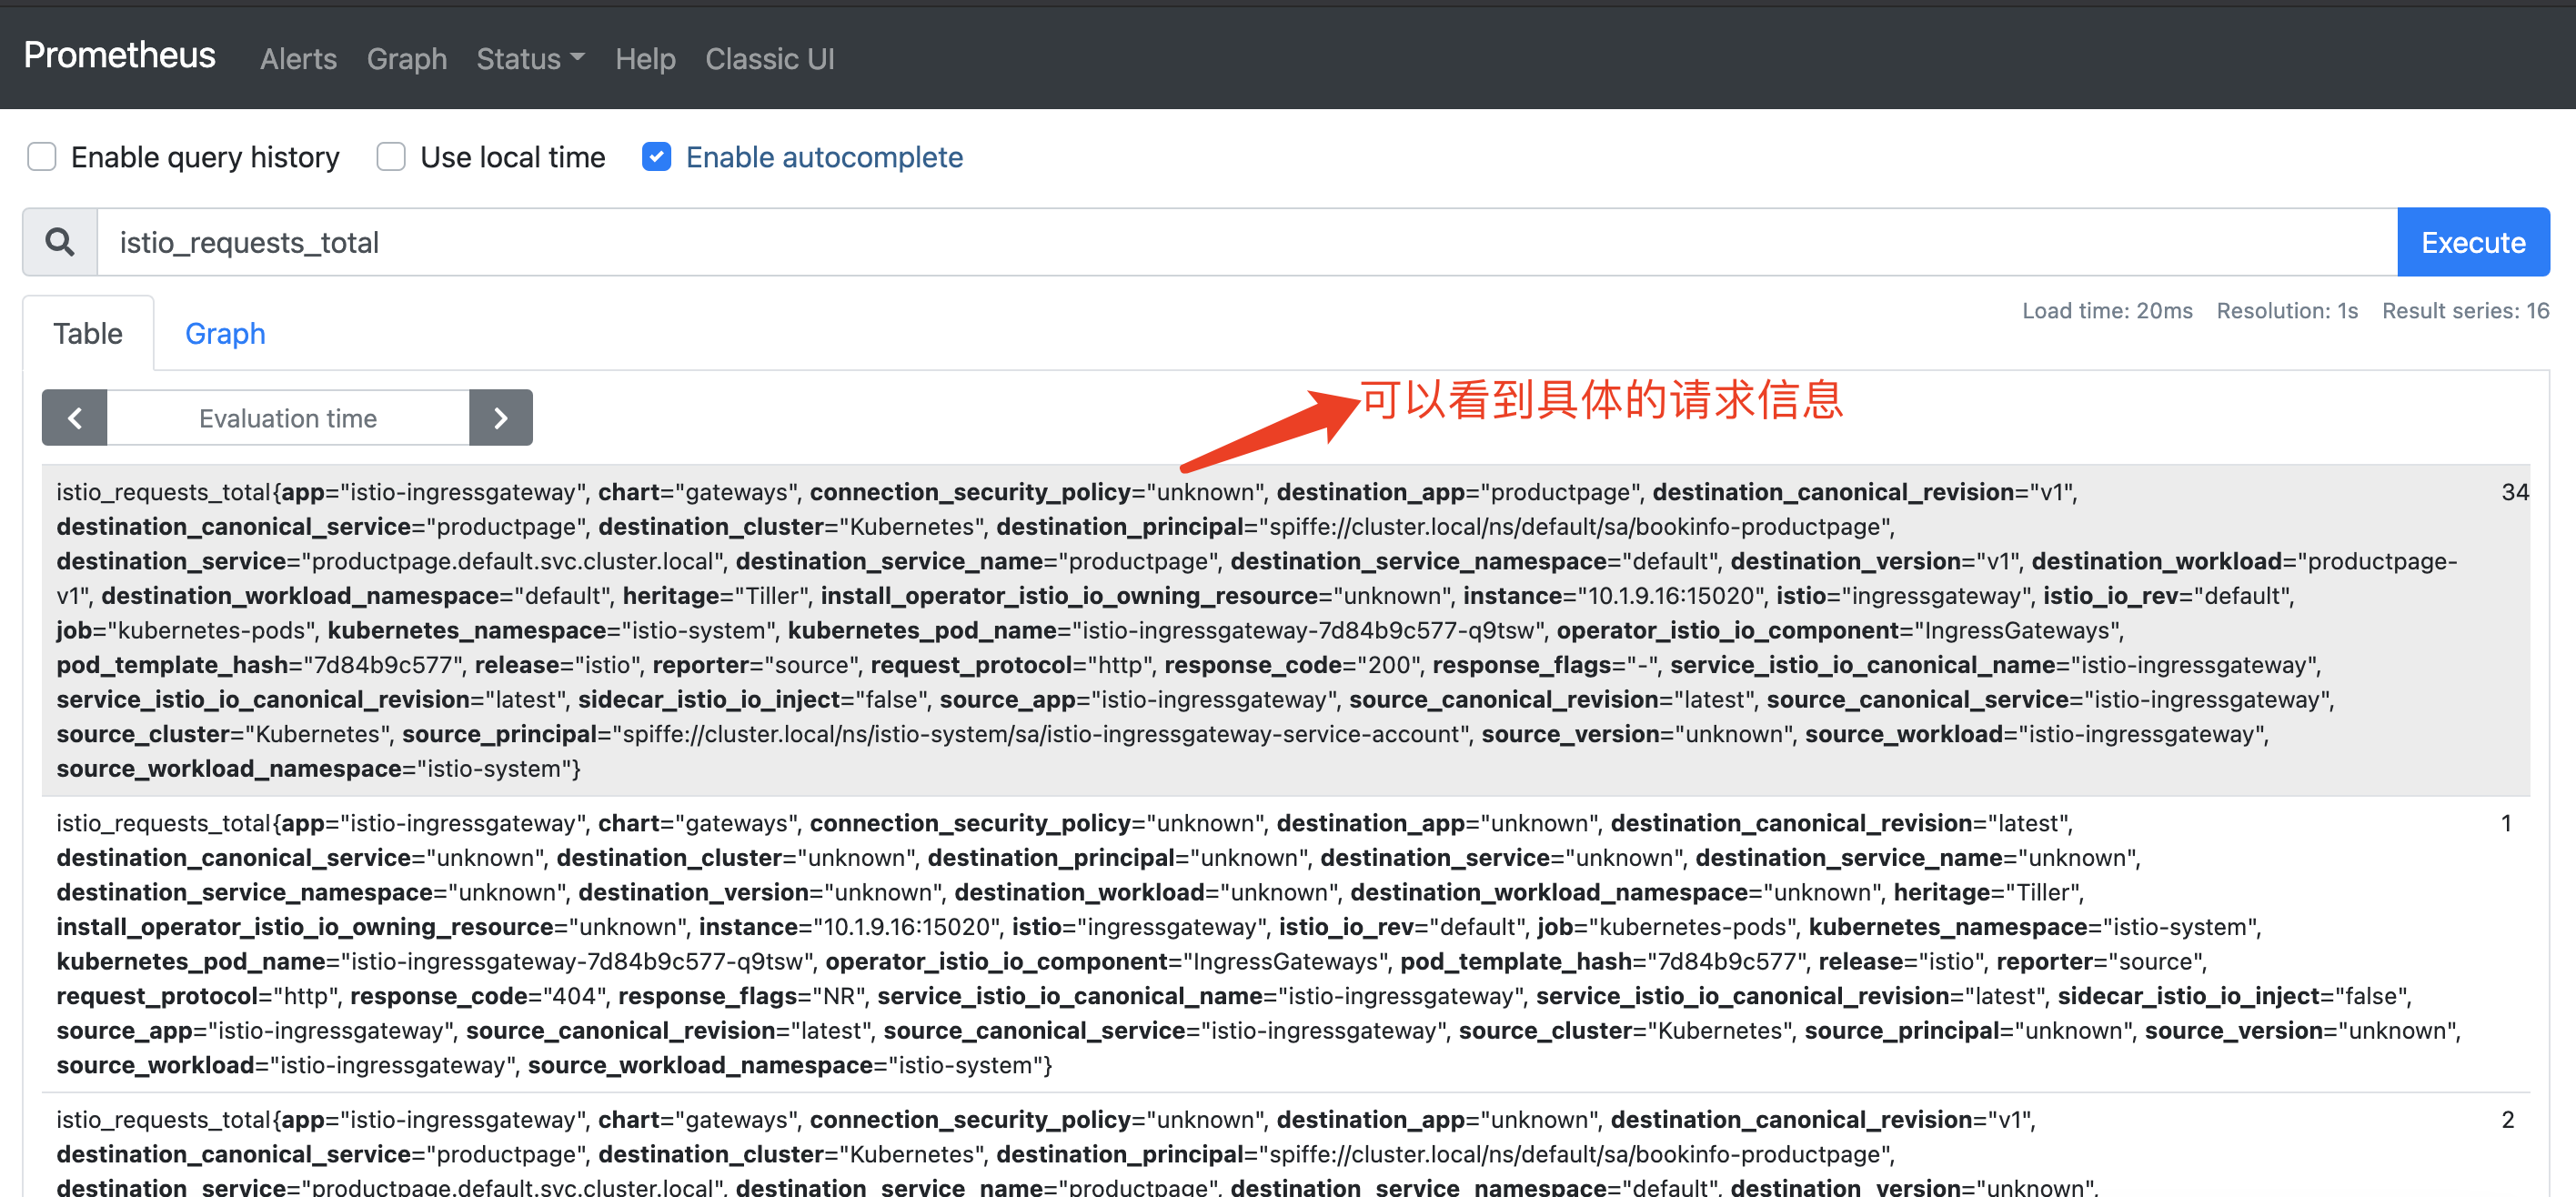Click the Prometheus brand logo
The image size is (2576, 1197).
click(x=119, y=55)
